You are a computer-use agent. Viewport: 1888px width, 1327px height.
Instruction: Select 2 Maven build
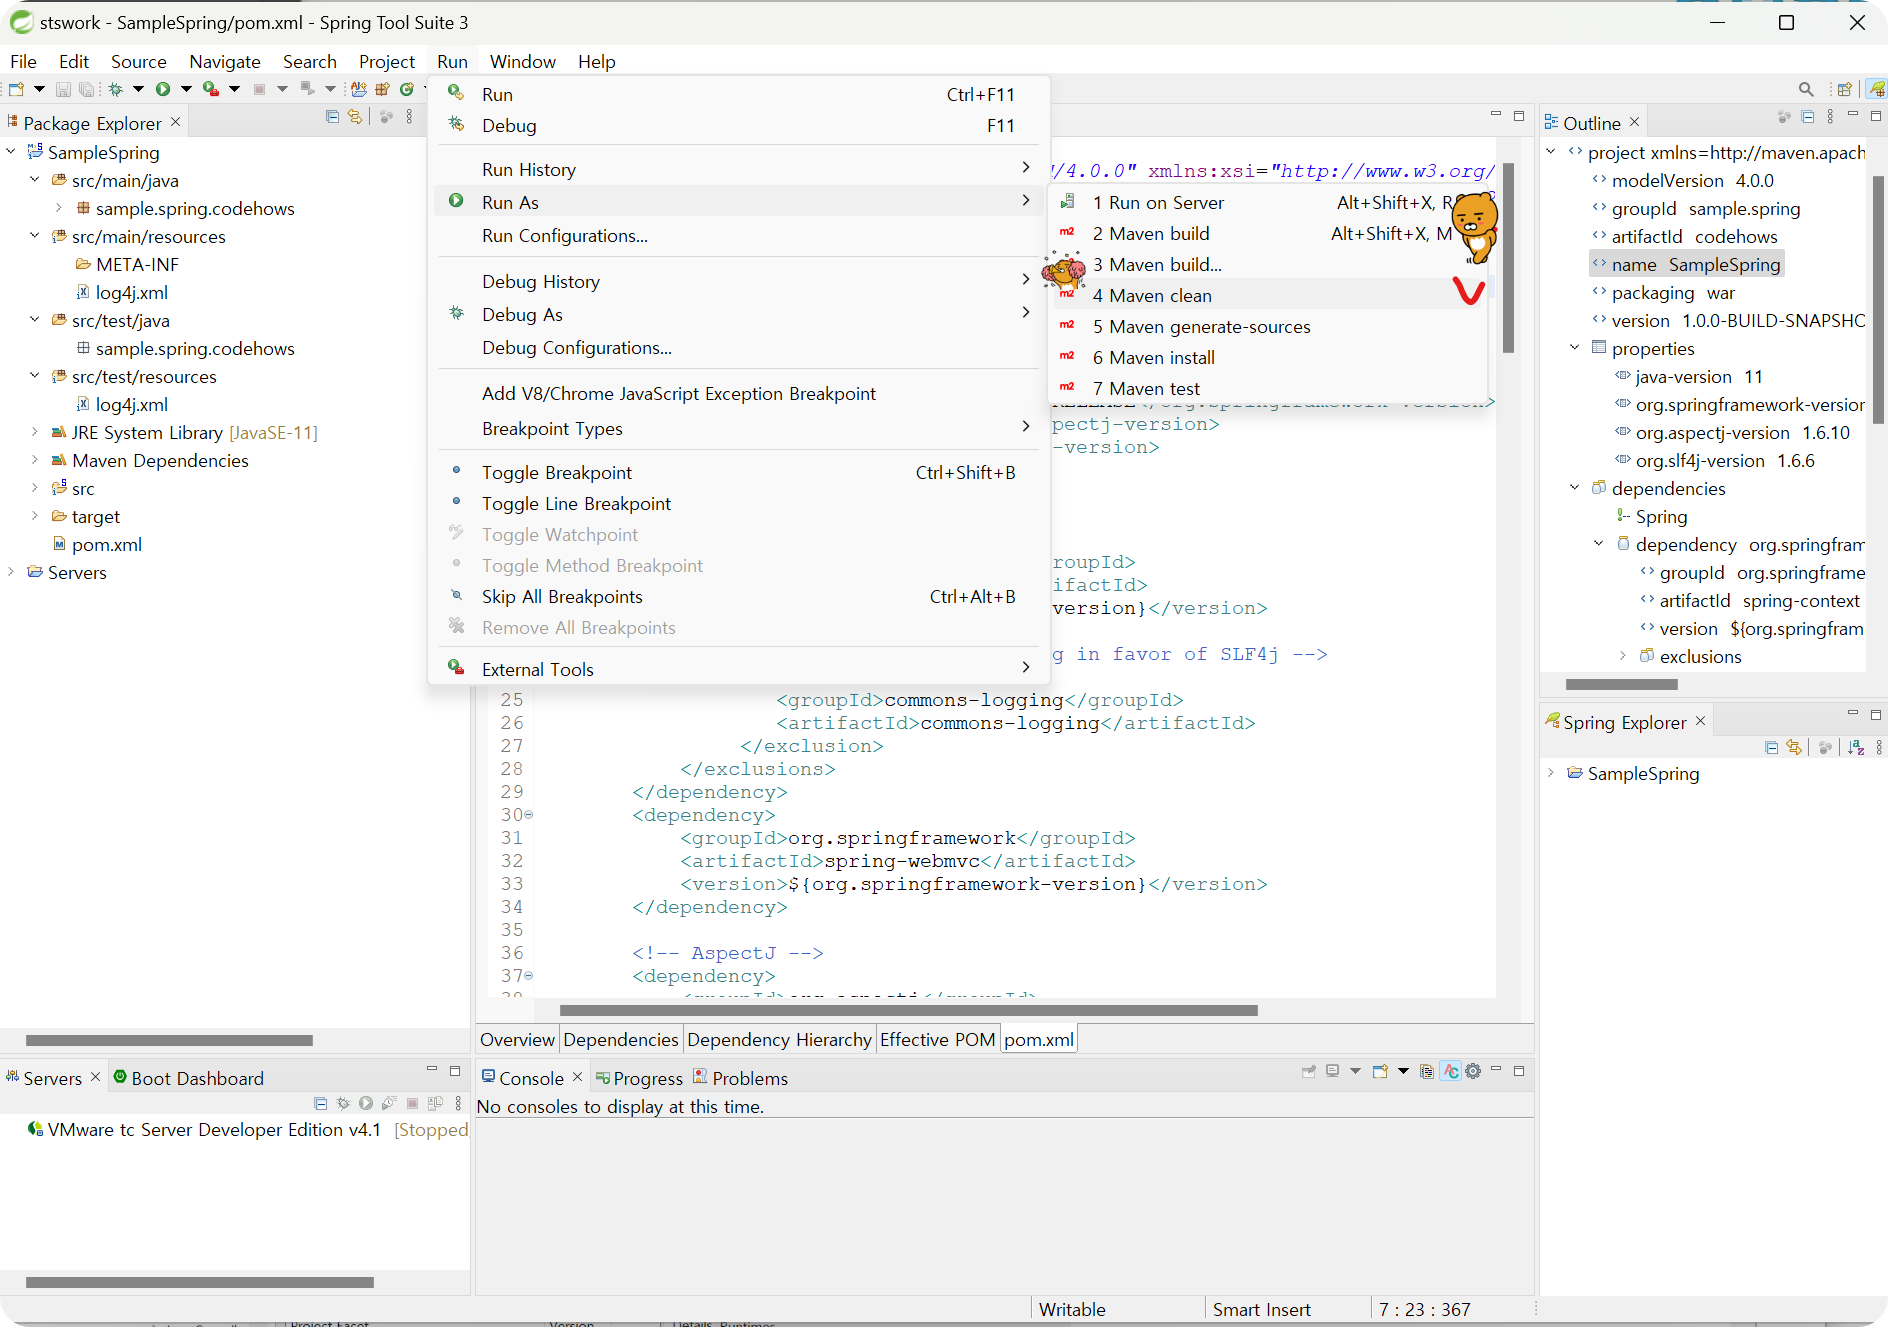(1268, 233)
